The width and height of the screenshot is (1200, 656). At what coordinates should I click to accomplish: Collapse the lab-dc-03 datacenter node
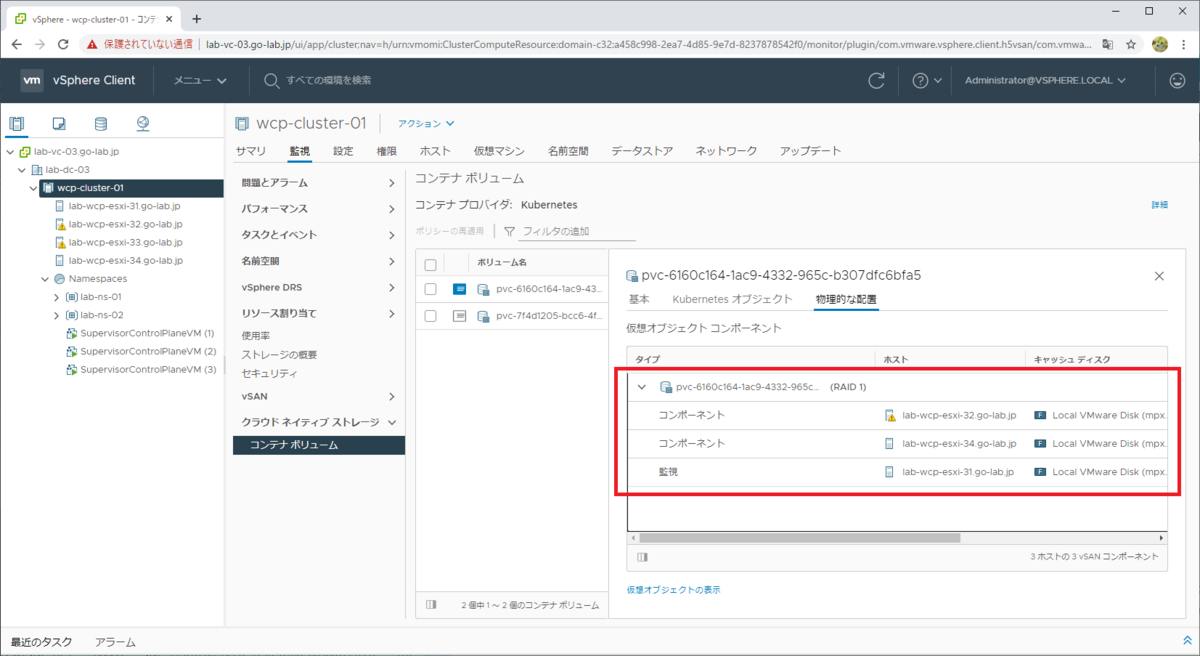21,170
